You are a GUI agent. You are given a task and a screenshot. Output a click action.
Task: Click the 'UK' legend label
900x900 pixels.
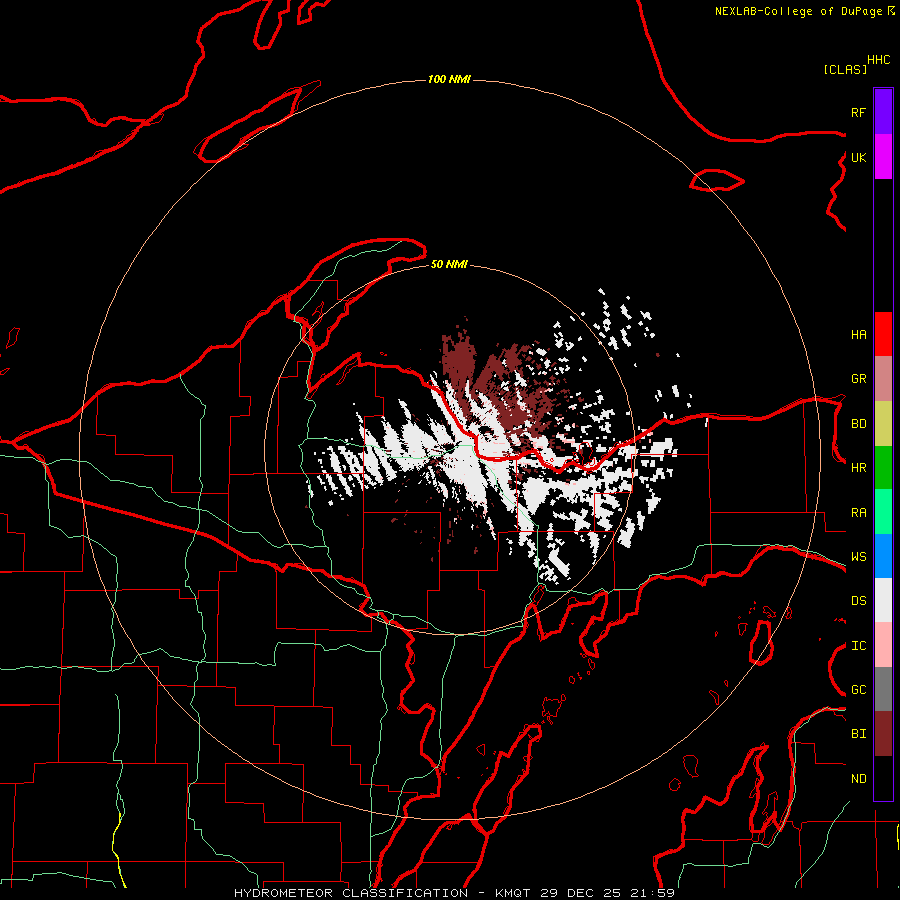point(858,157)
